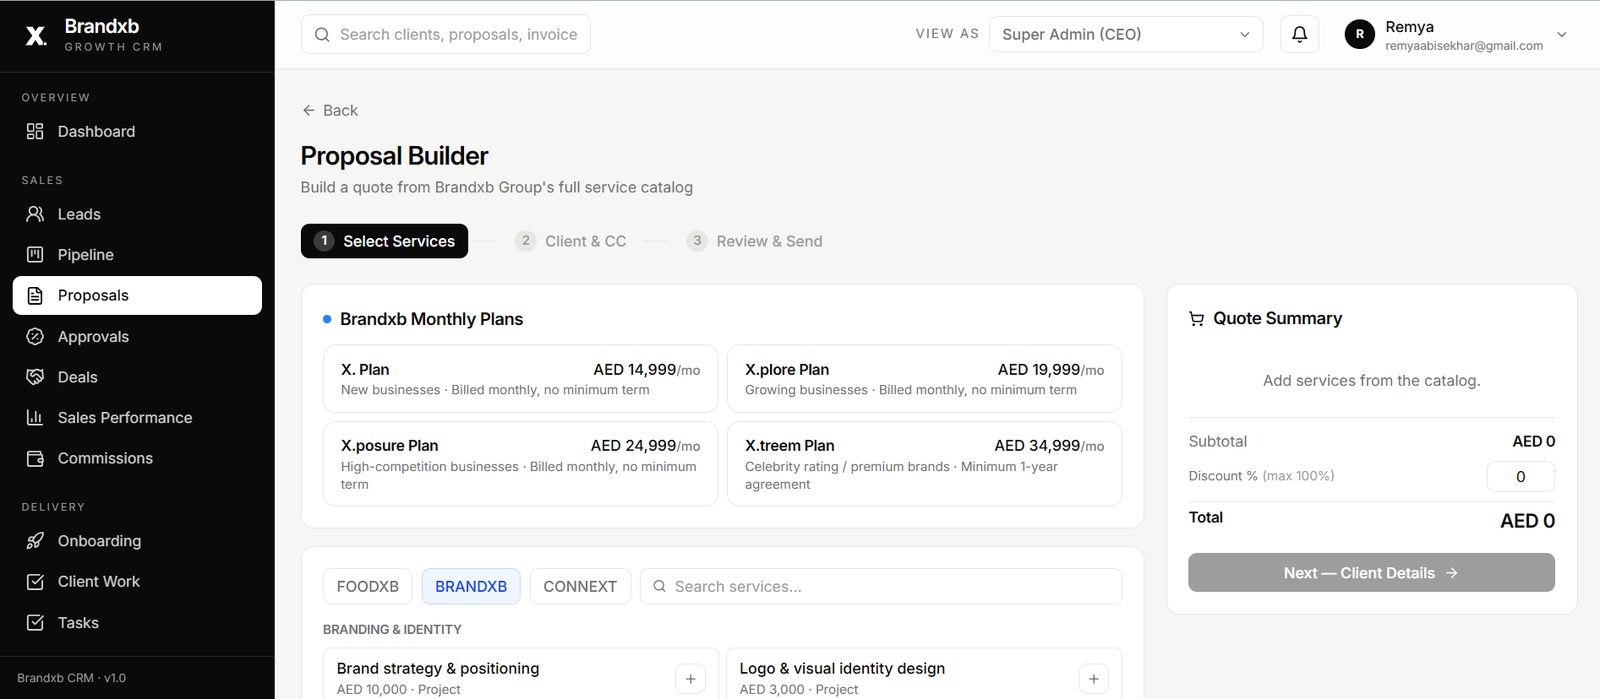
Task: Click the Brand strategy & positioning service row
Action: pos(520,674)
